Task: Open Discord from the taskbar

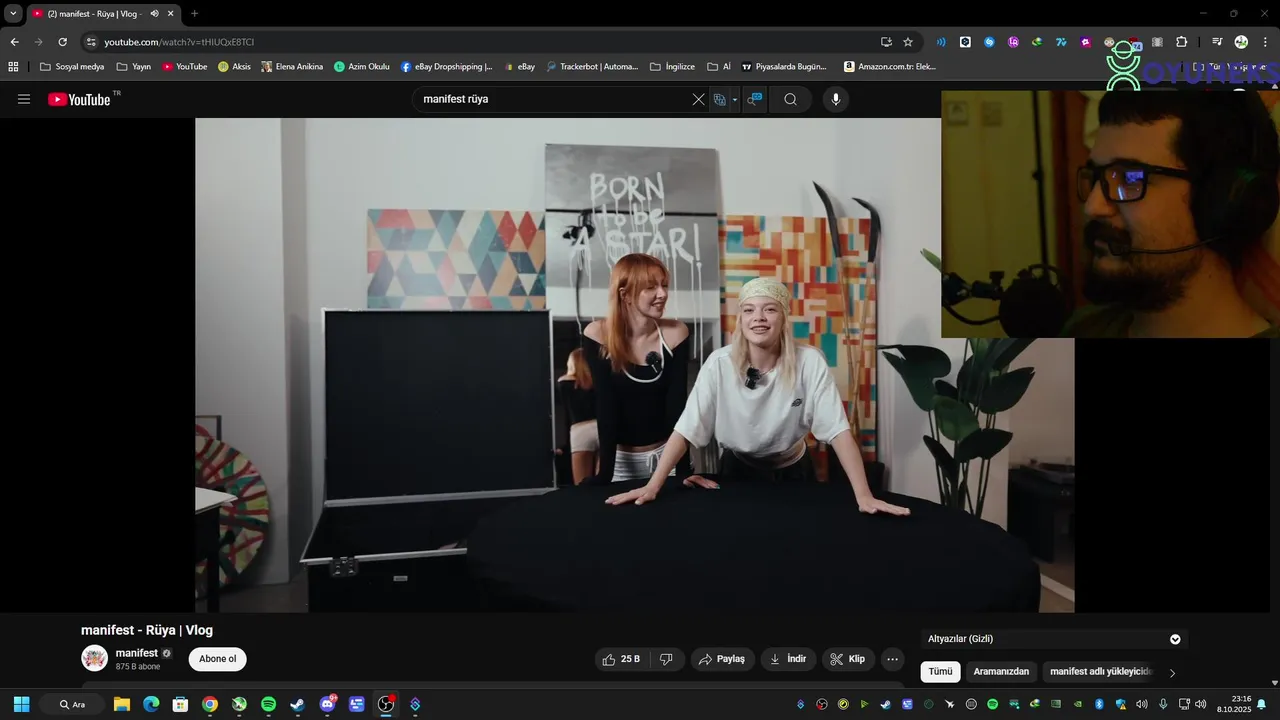Action: pos(327,704)
